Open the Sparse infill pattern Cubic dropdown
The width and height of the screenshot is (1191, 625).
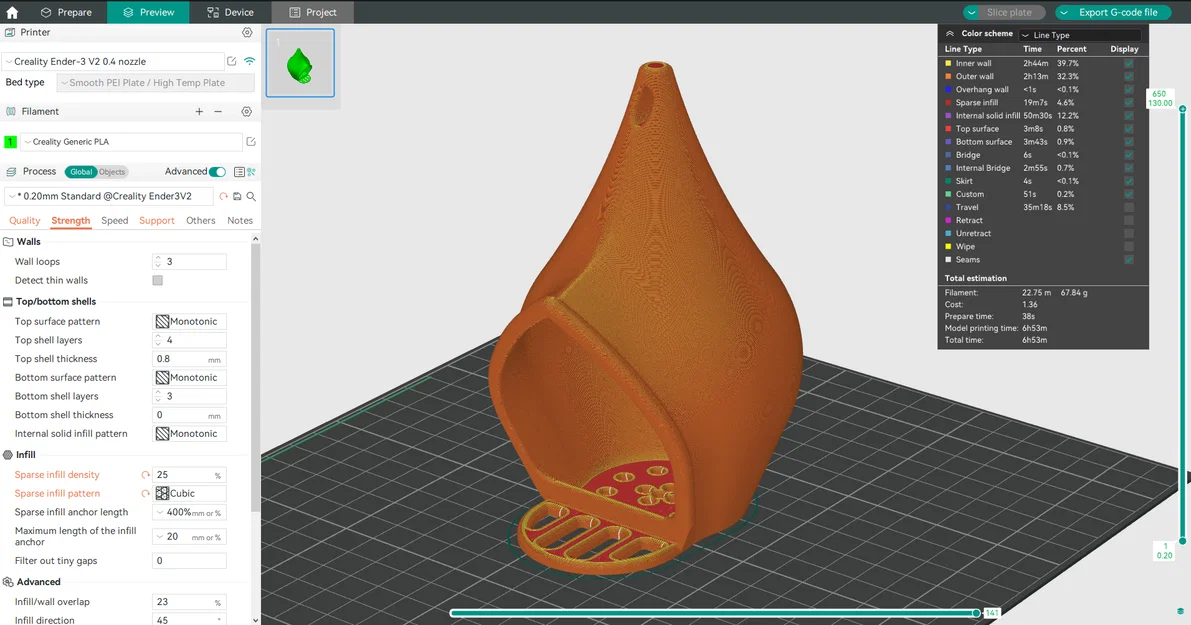click(x=189, y=494)
